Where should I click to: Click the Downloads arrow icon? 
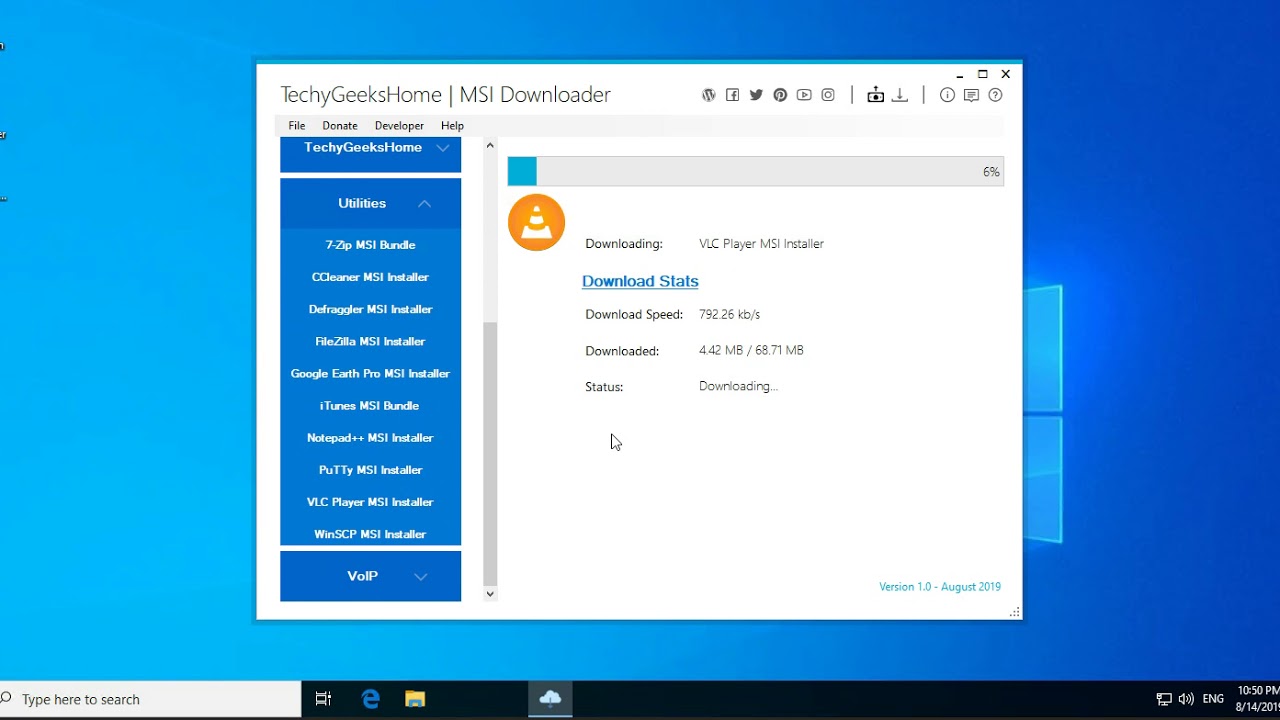tap(899, 94)
